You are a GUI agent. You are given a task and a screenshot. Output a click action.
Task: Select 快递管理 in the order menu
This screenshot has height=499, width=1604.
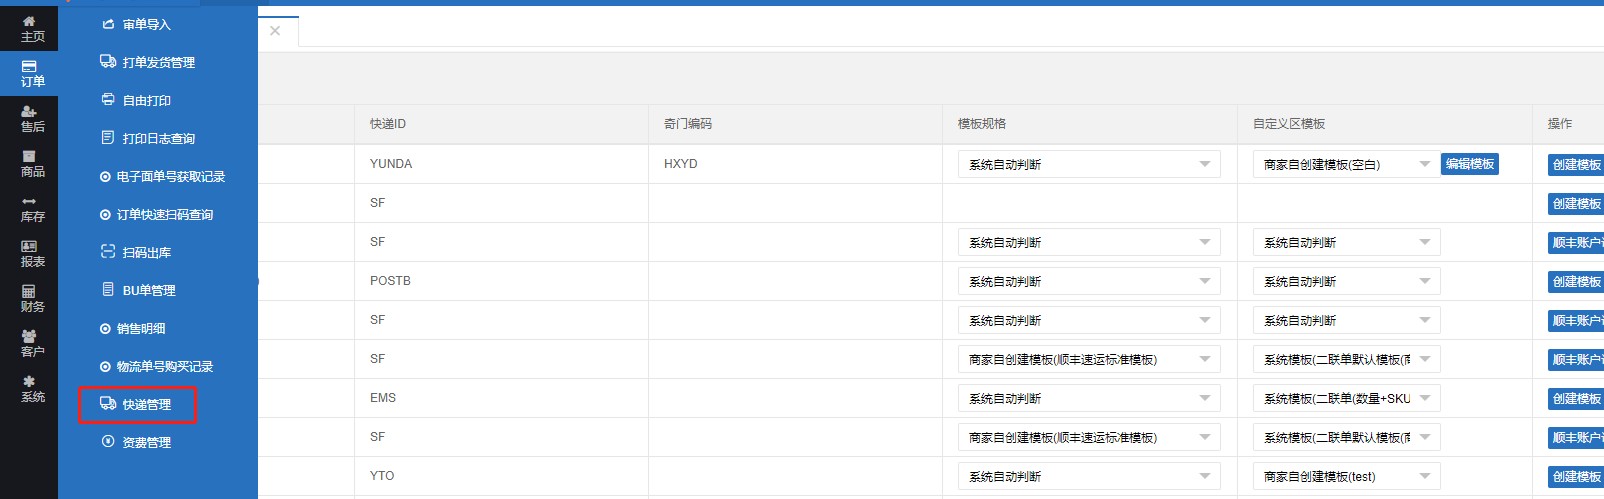pos(146,404)
